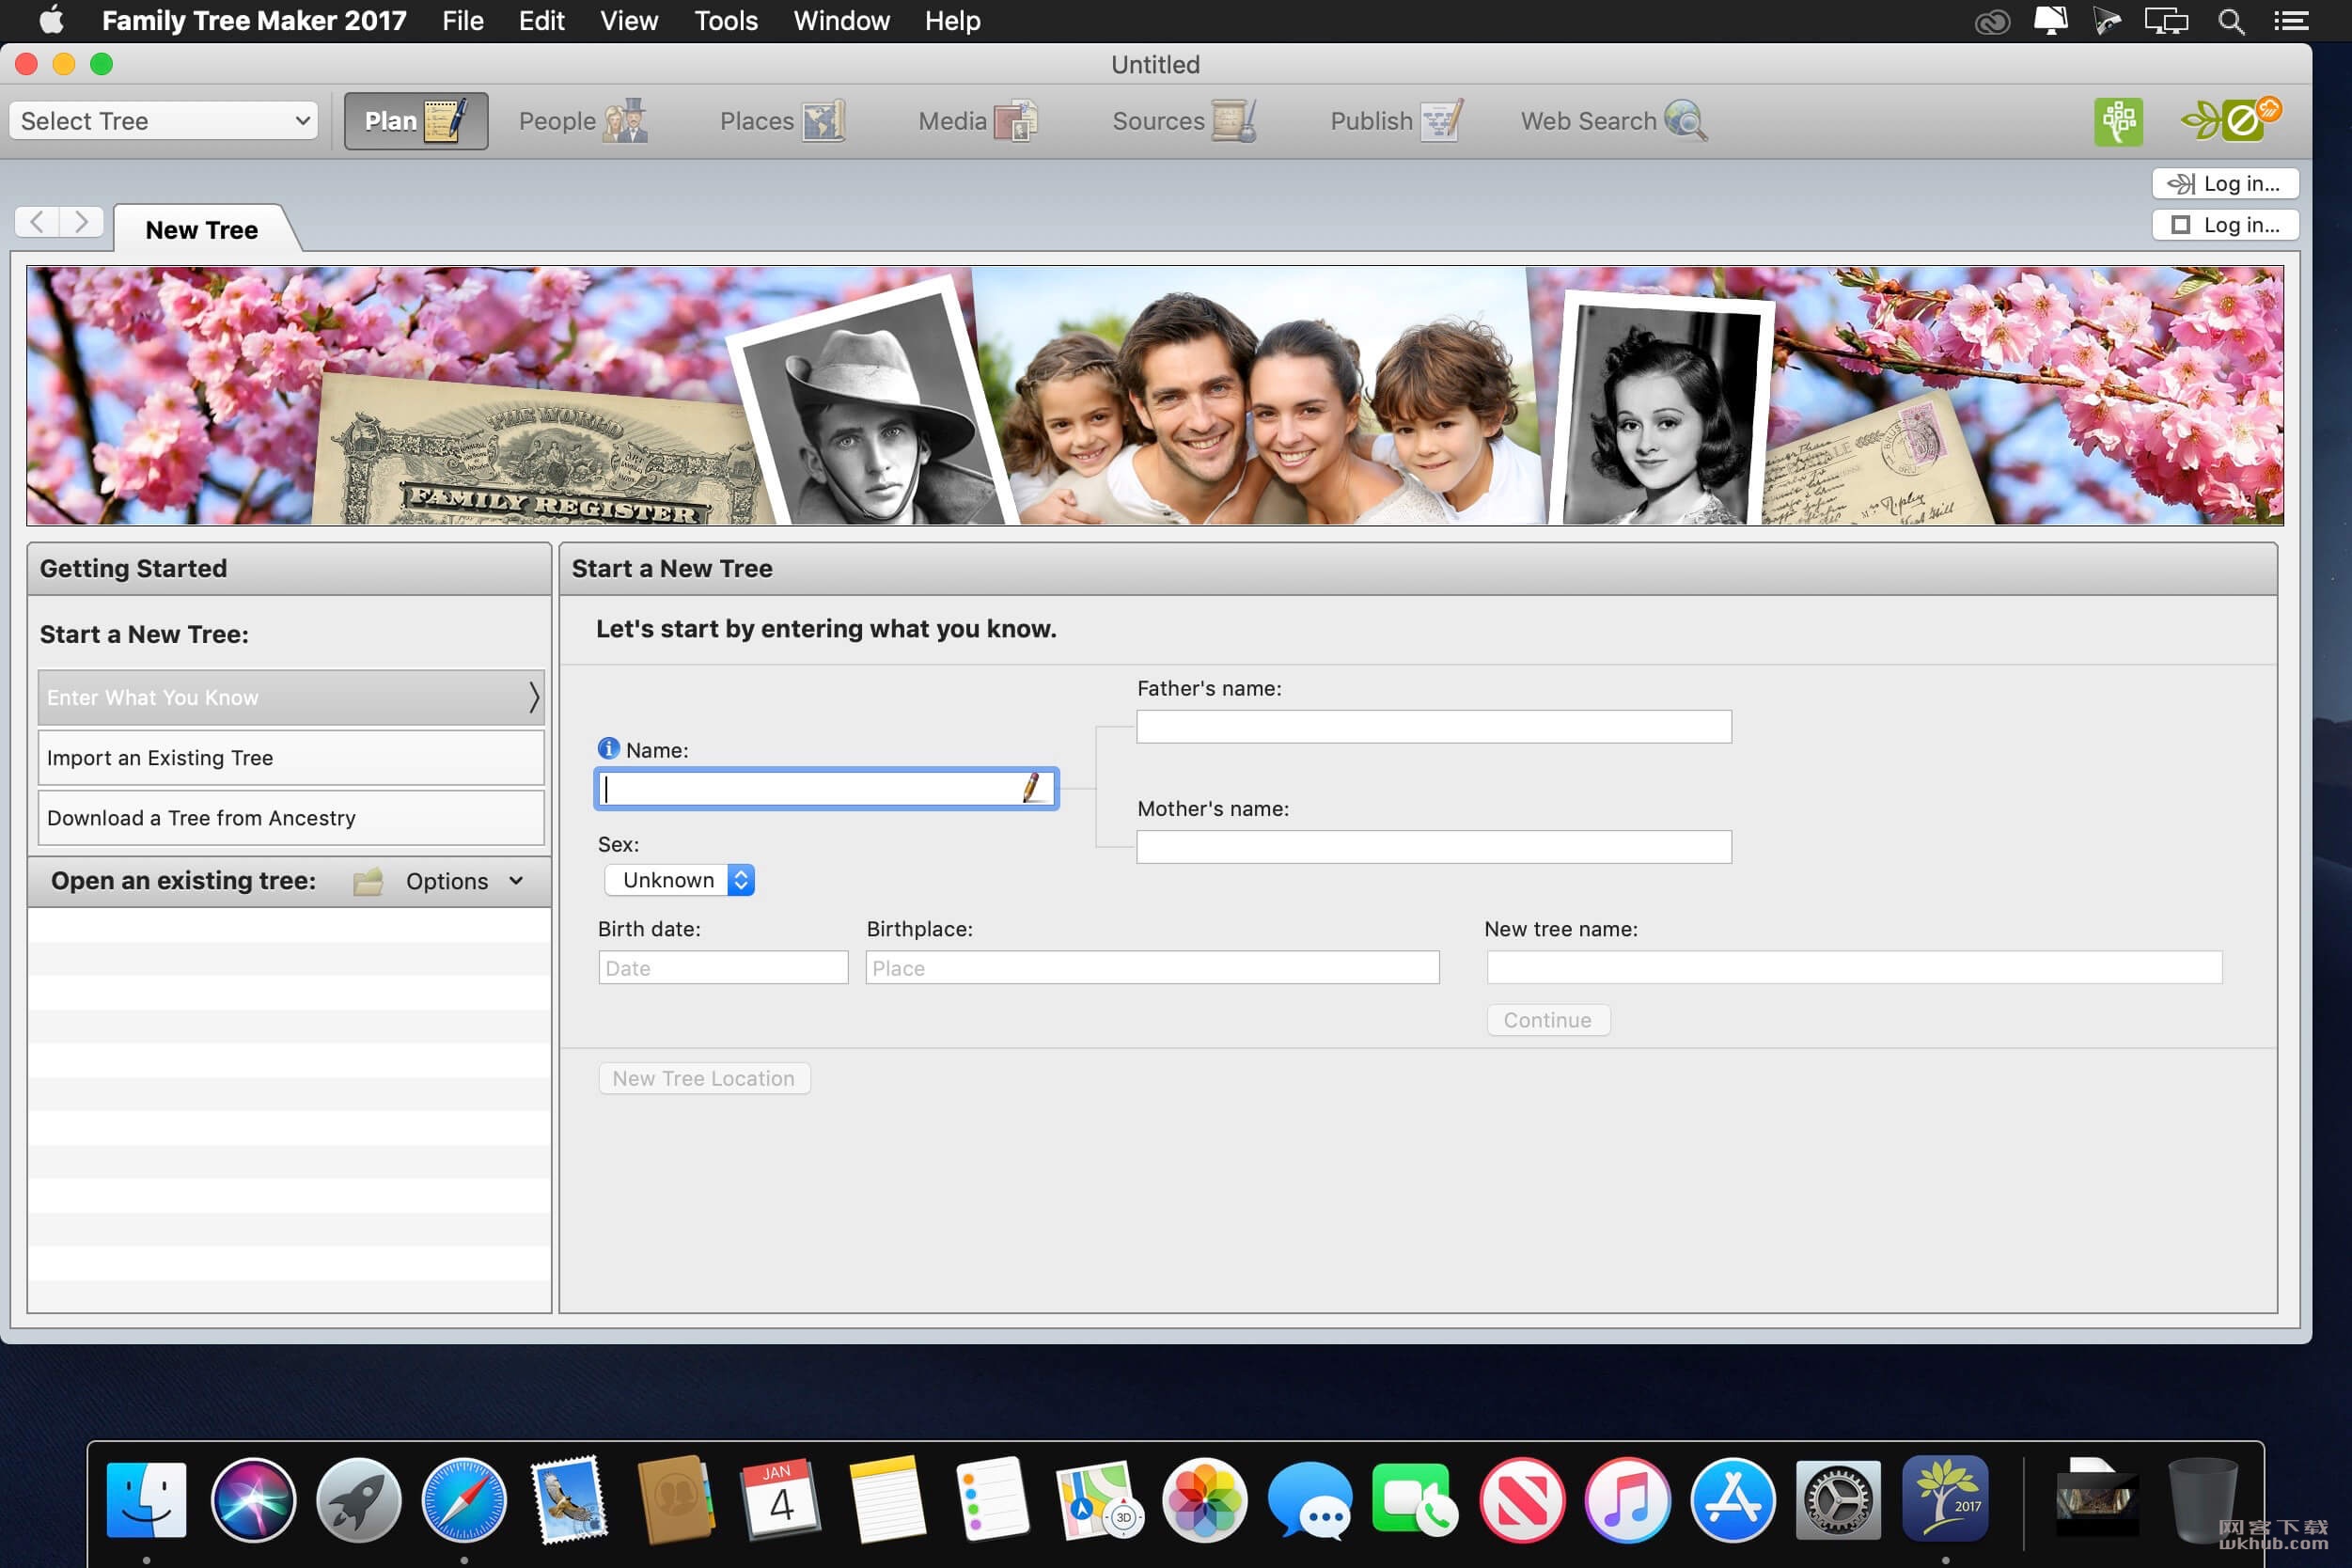Select the New Tree tab
Screen dimensions: 2352x1568
[202, 229]
